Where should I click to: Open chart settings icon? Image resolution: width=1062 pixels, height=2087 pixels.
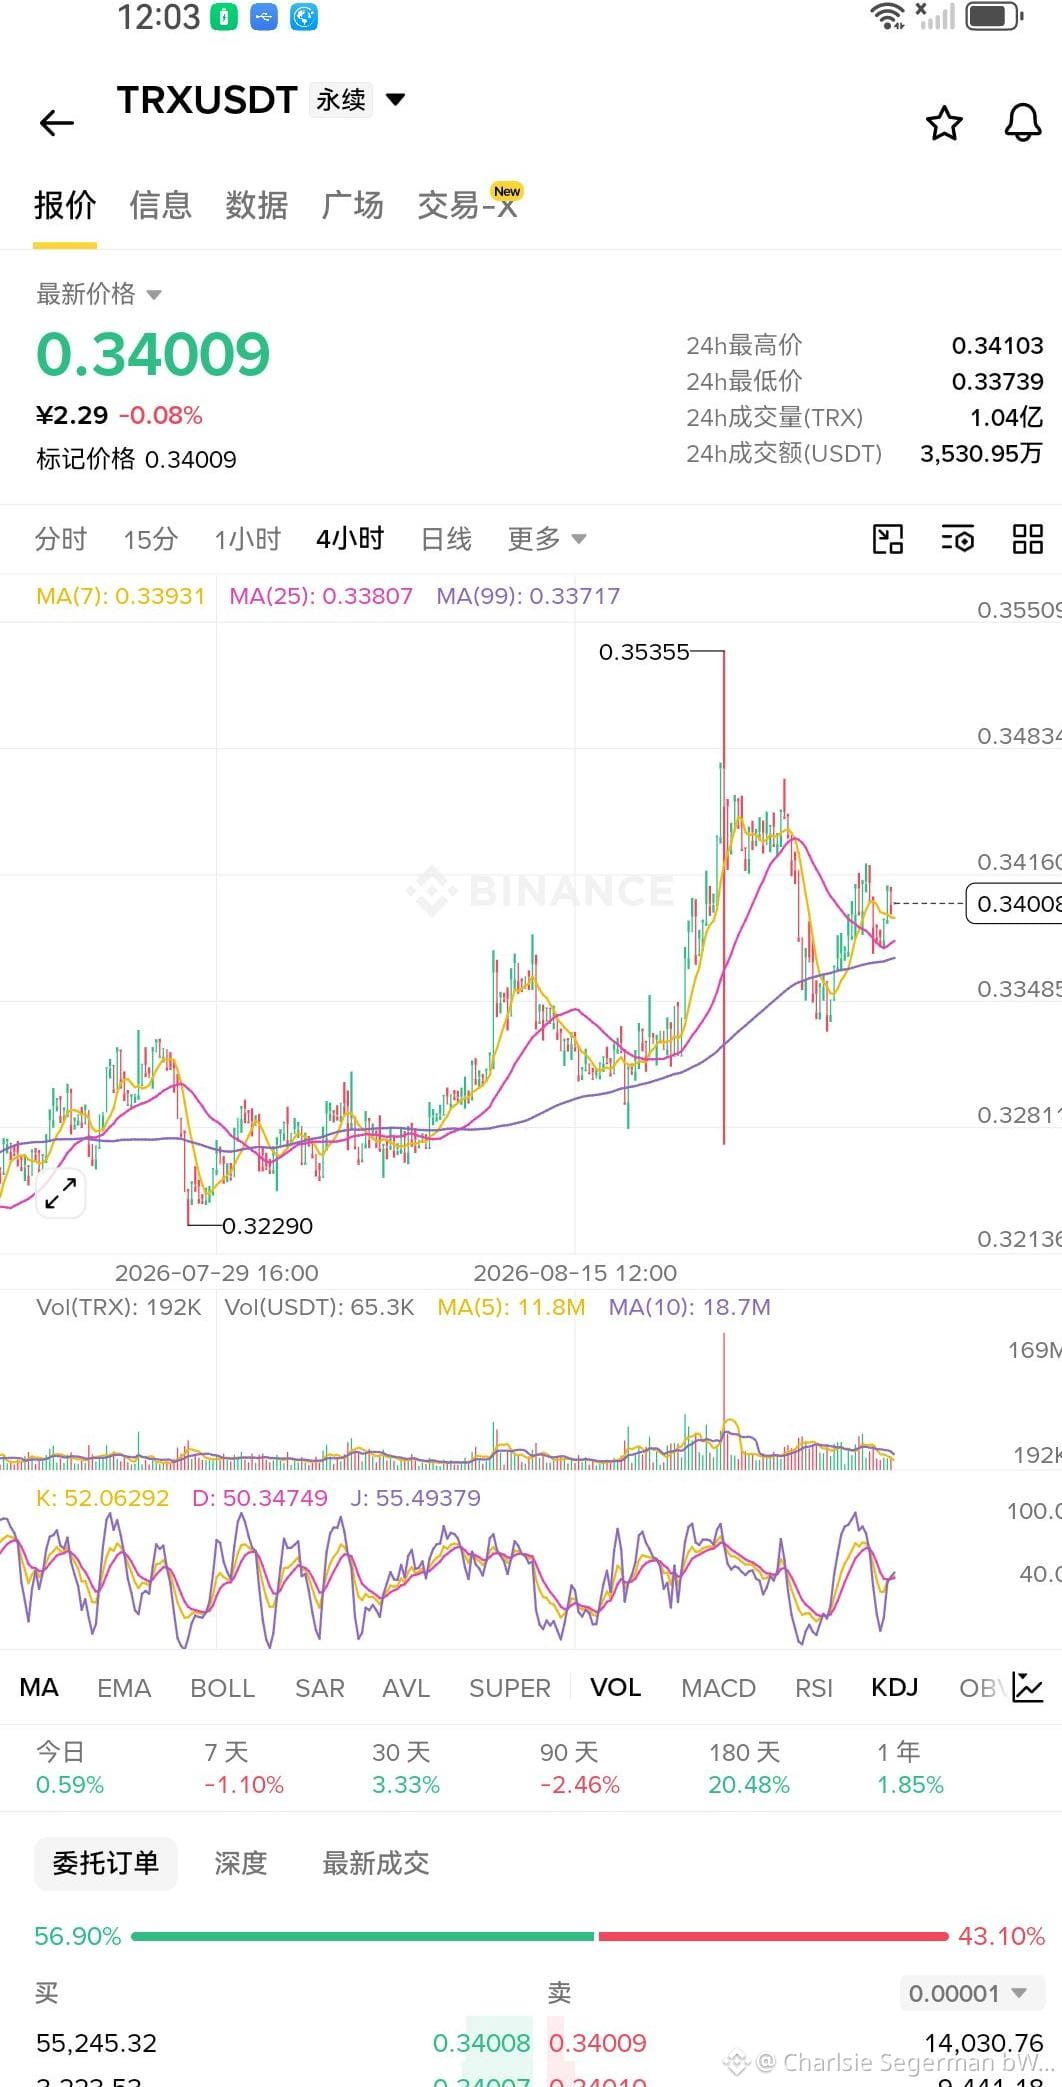coord(958,539)
